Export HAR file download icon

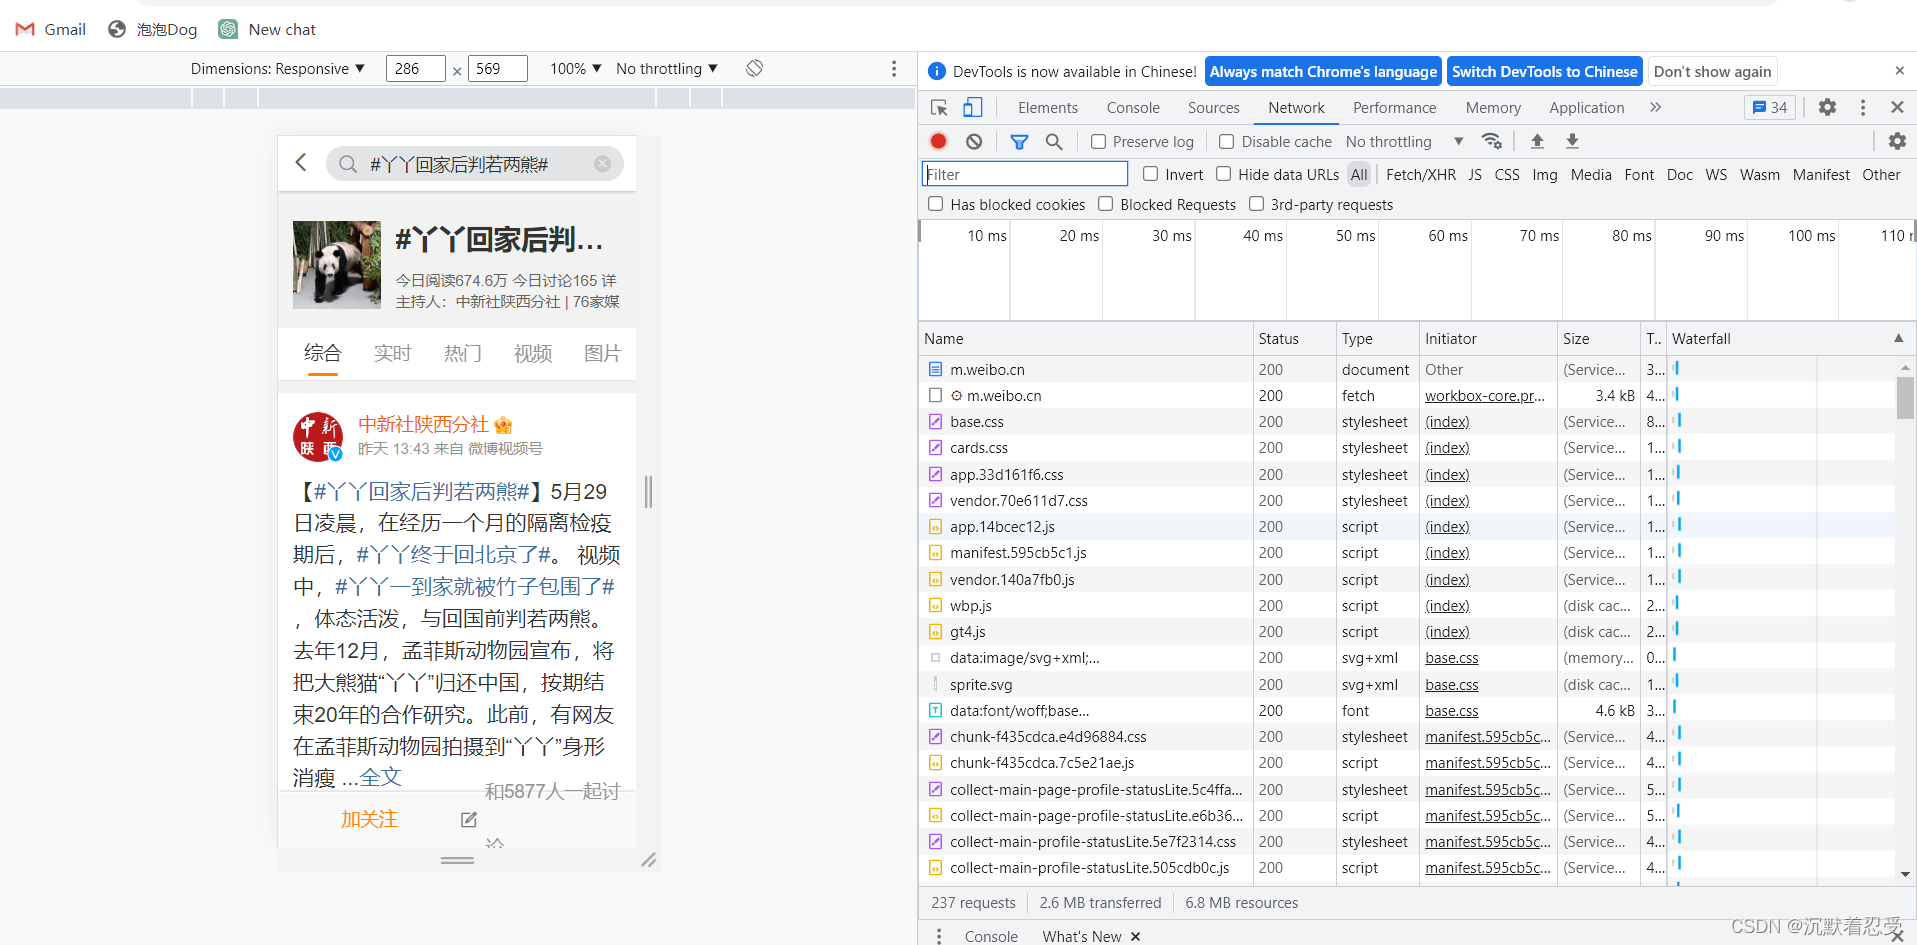point(1572,141)
